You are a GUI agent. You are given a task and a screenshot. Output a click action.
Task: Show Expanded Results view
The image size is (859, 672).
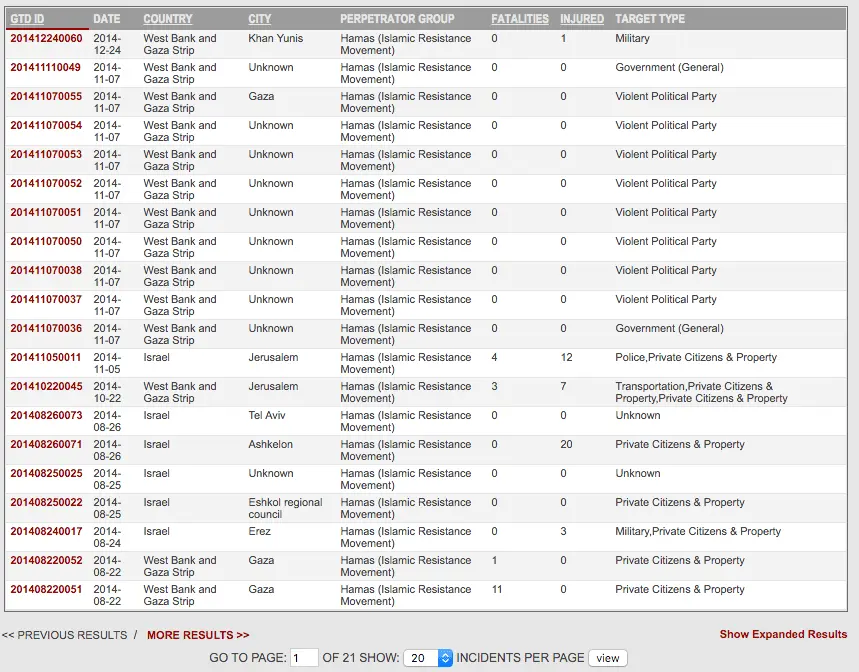click(x=782, y=634)
